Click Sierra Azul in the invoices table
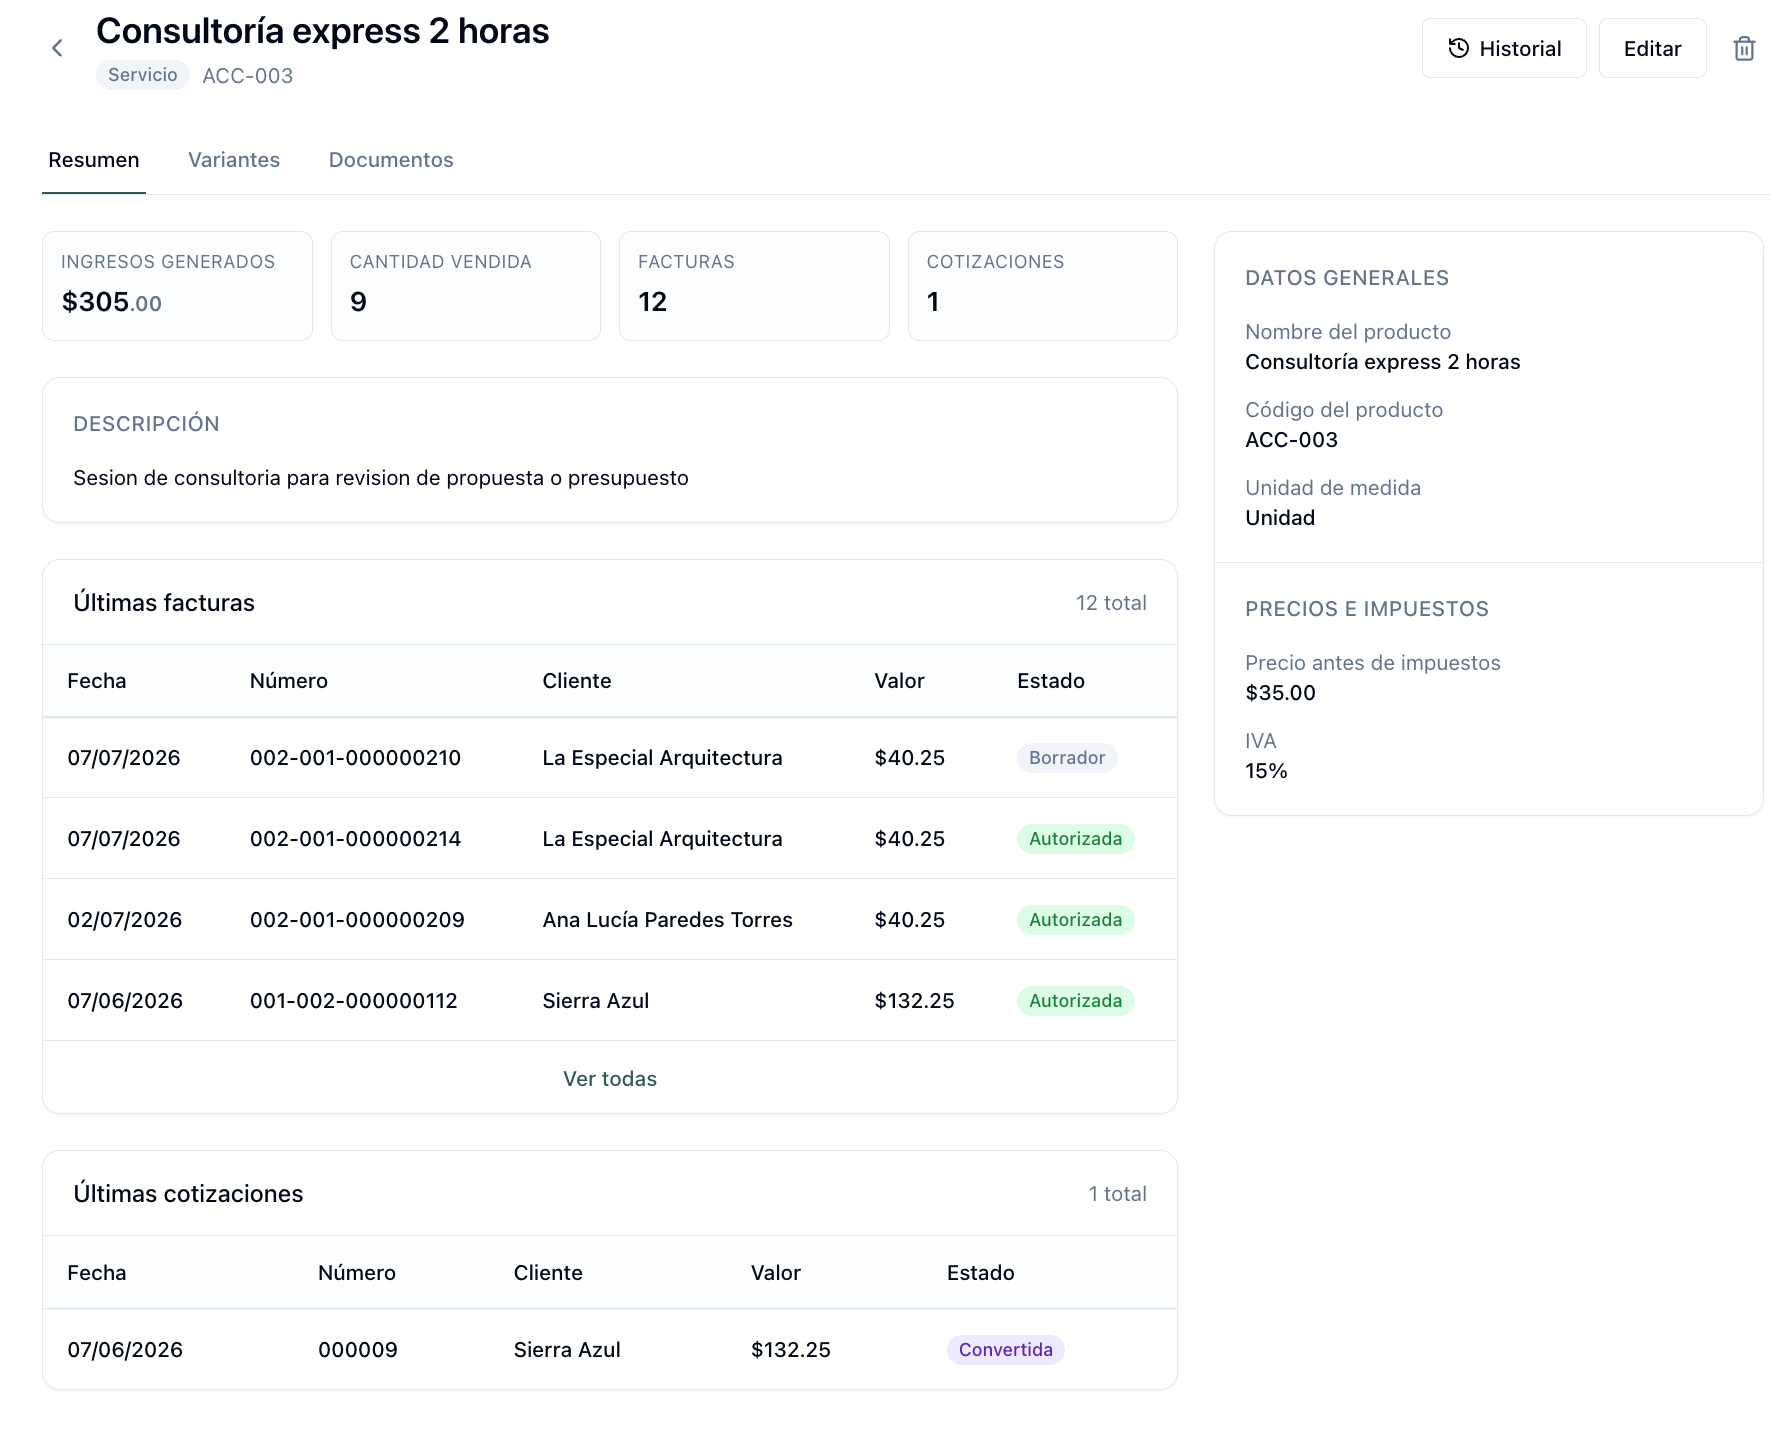1780x1440 pixels. click(596, 1001)
